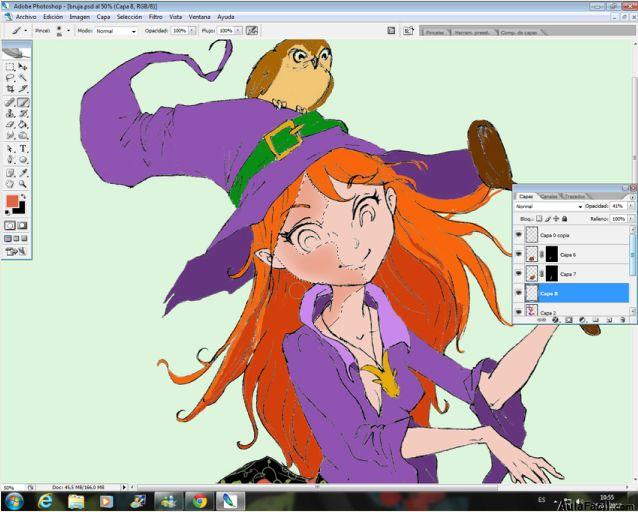Viewport: 638px width, 512px height.
Task: Switch to Standard edit mode
Action: coord(10,225)
